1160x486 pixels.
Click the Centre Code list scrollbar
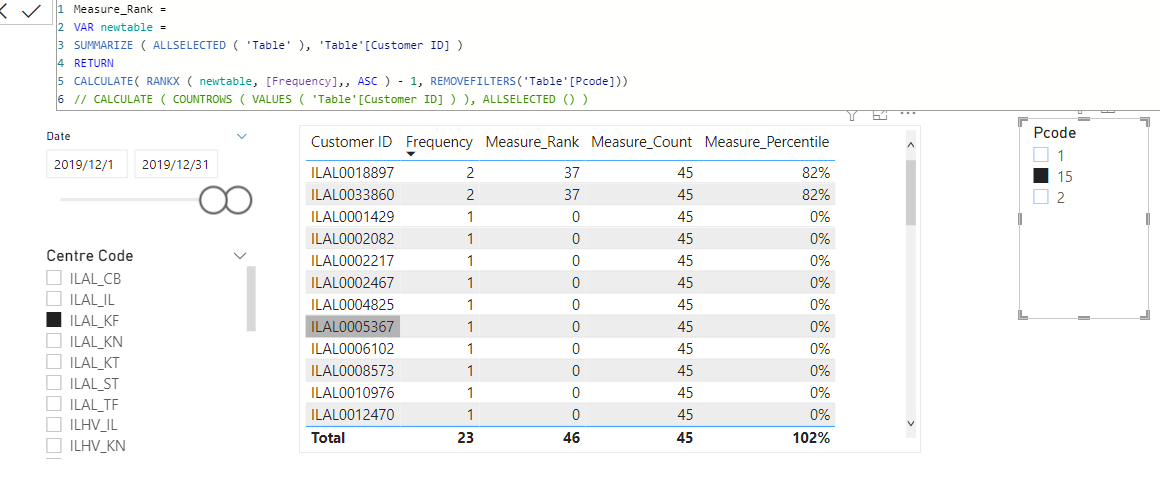[251, 298]
